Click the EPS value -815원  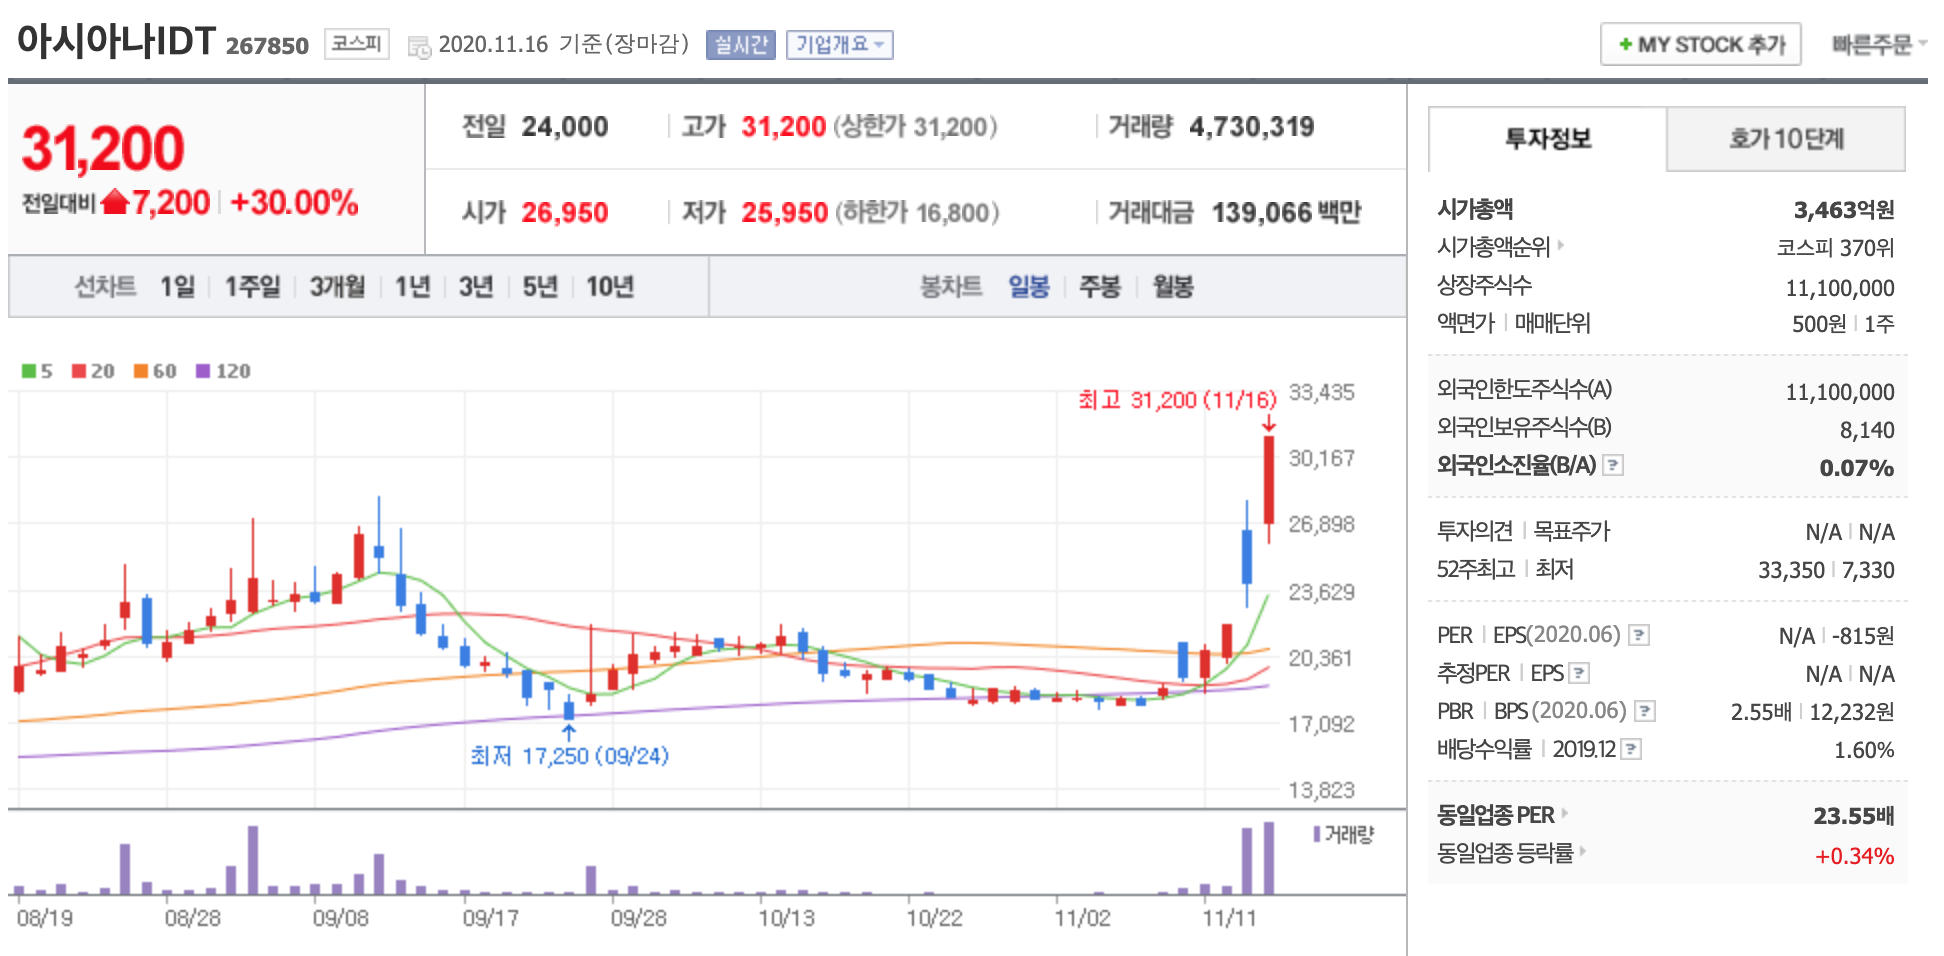[x=1863, y=636]
